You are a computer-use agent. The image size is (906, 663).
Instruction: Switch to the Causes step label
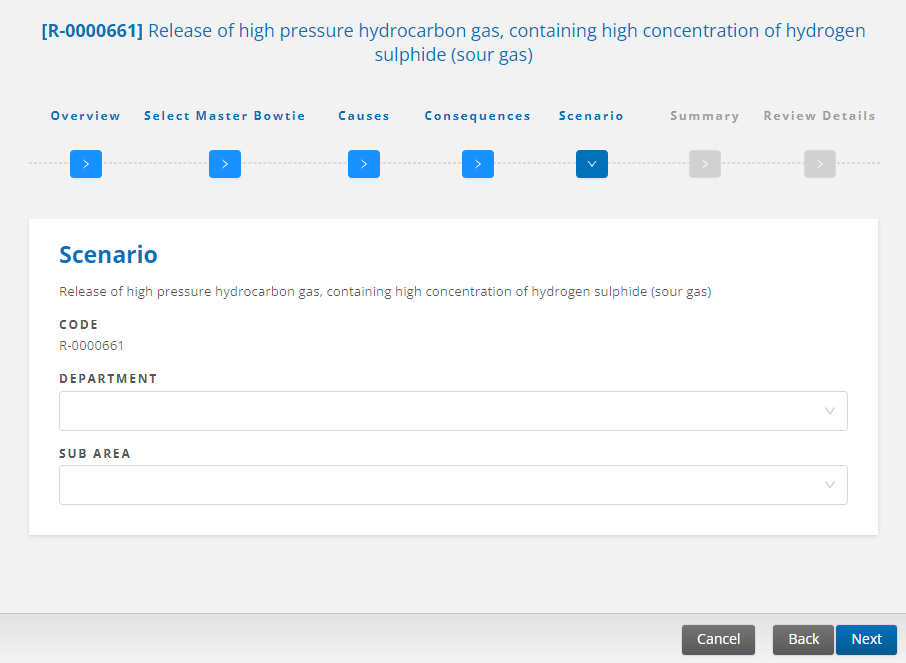364,116
